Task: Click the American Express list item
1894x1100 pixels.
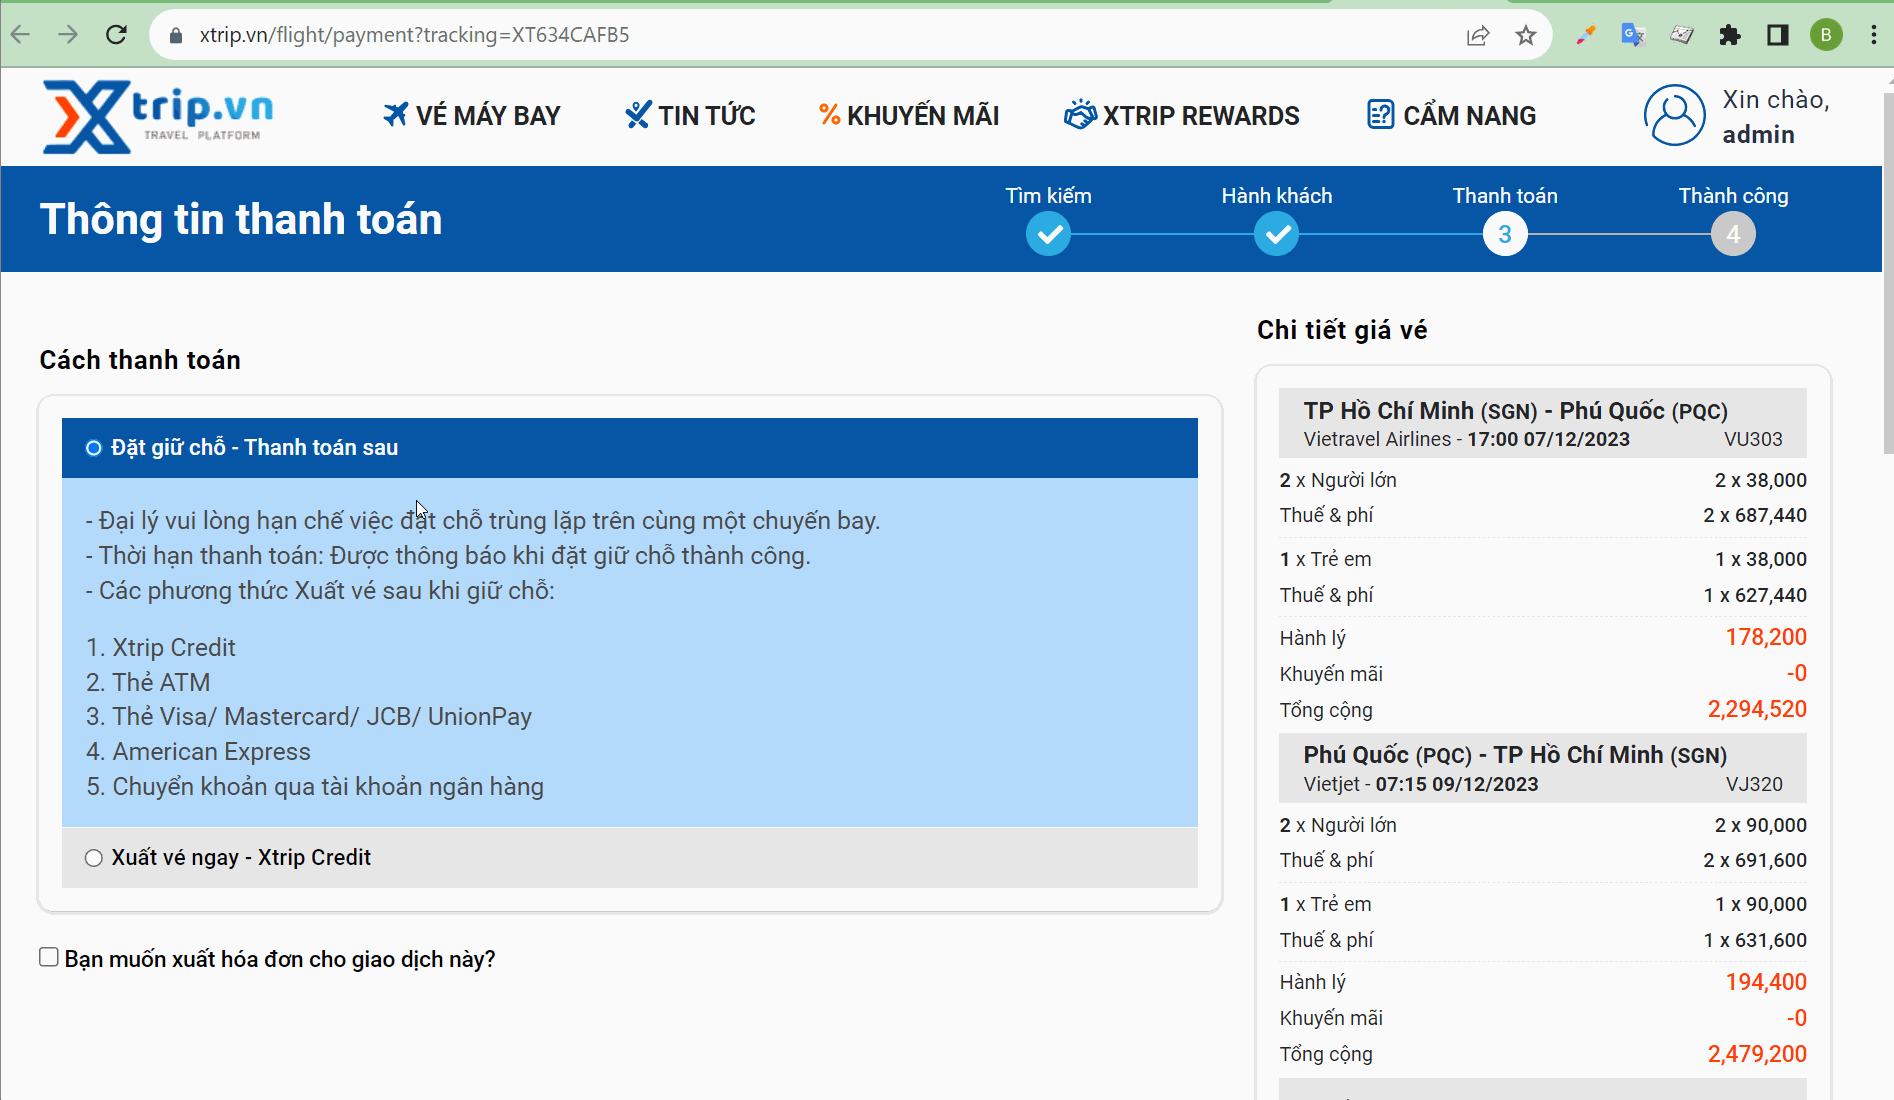Action: click(x=198, y=752)
